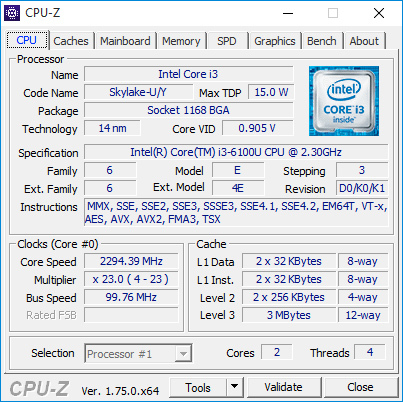Click the Specification field showing i3-6100U

point(236,152)
